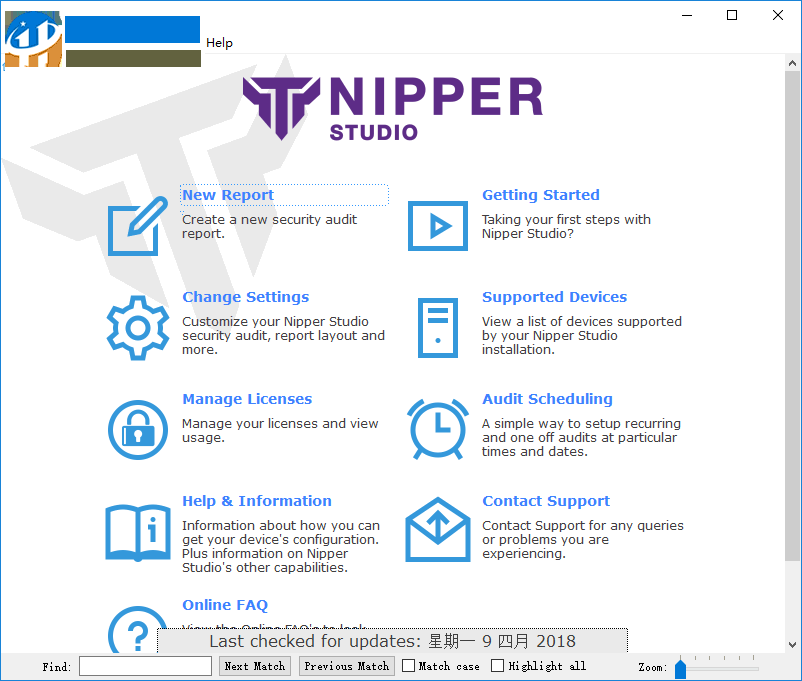Click the Next Match button

255,666
